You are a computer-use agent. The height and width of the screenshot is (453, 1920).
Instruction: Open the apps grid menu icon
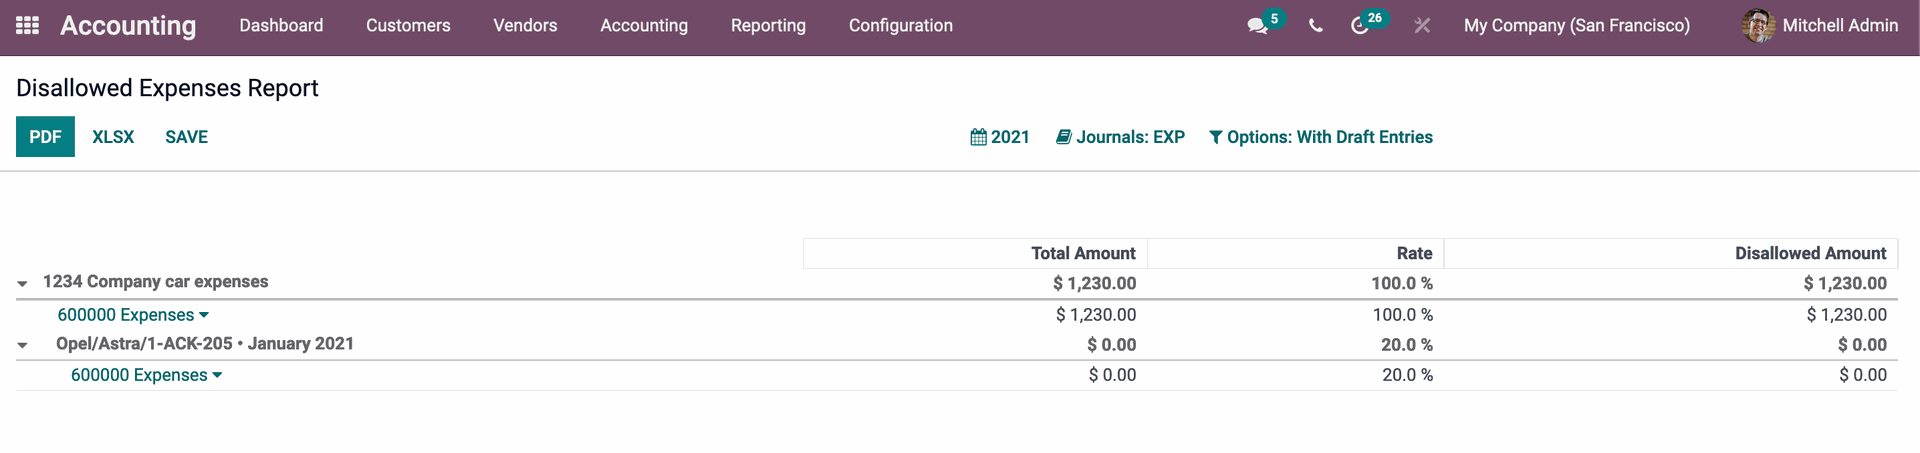(28, 25)
